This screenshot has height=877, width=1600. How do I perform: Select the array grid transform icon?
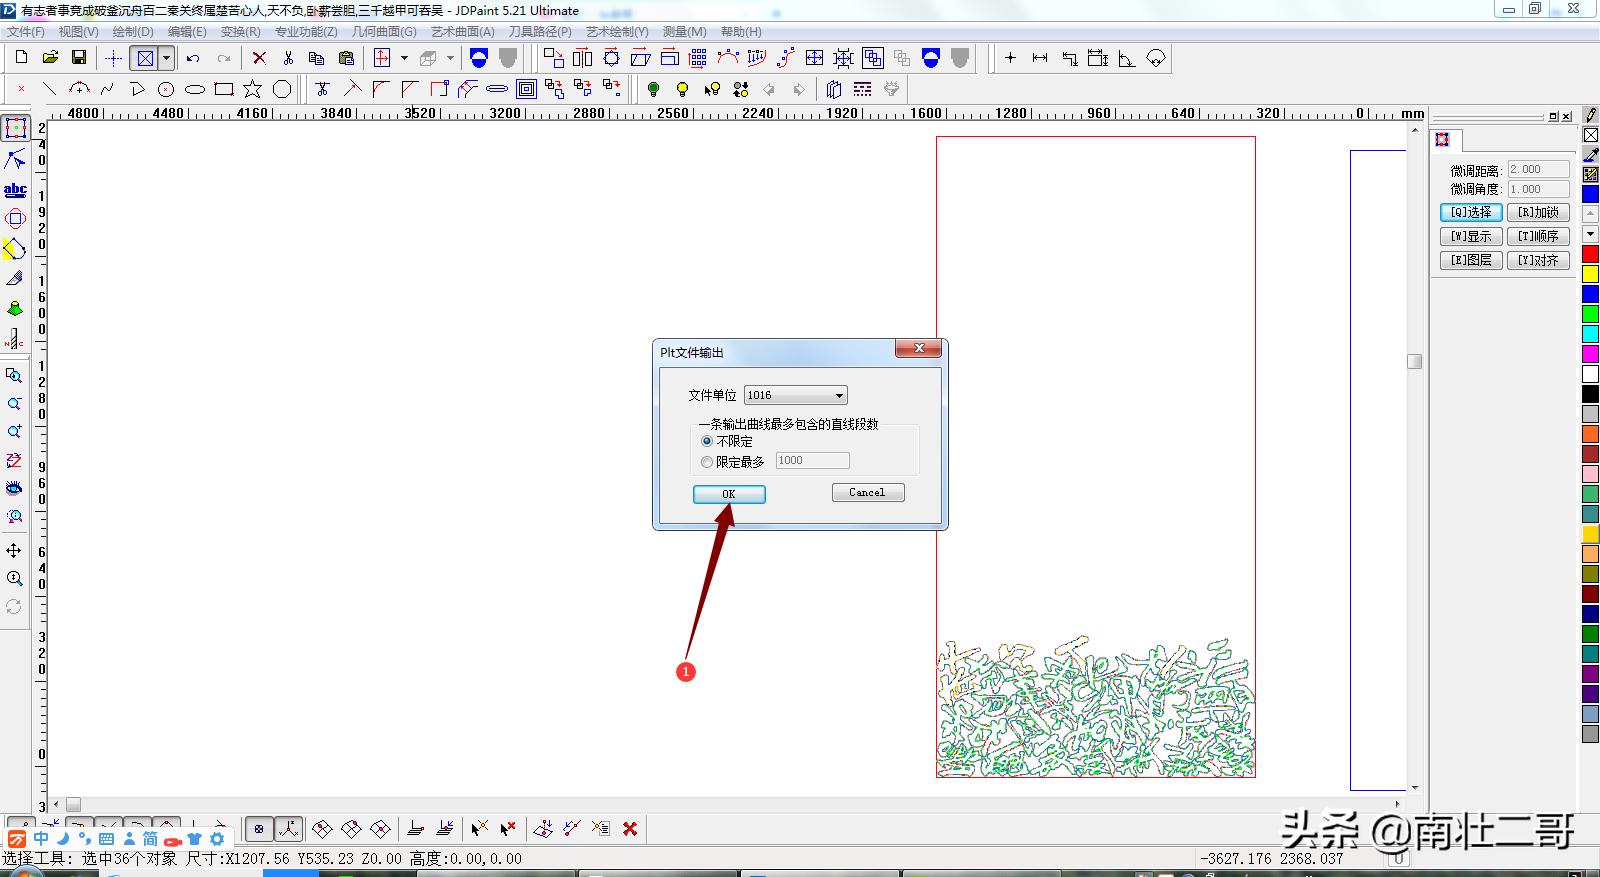pos(698,58)
